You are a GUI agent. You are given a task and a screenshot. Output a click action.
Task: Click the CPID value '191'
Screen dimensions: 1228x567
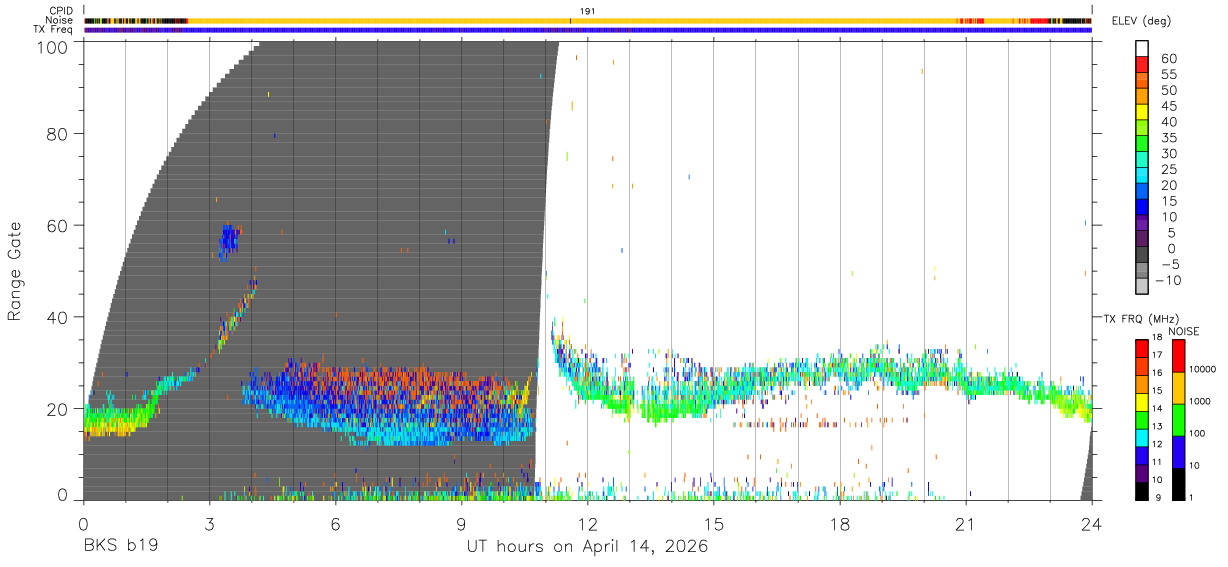click(x=588, y=10)
